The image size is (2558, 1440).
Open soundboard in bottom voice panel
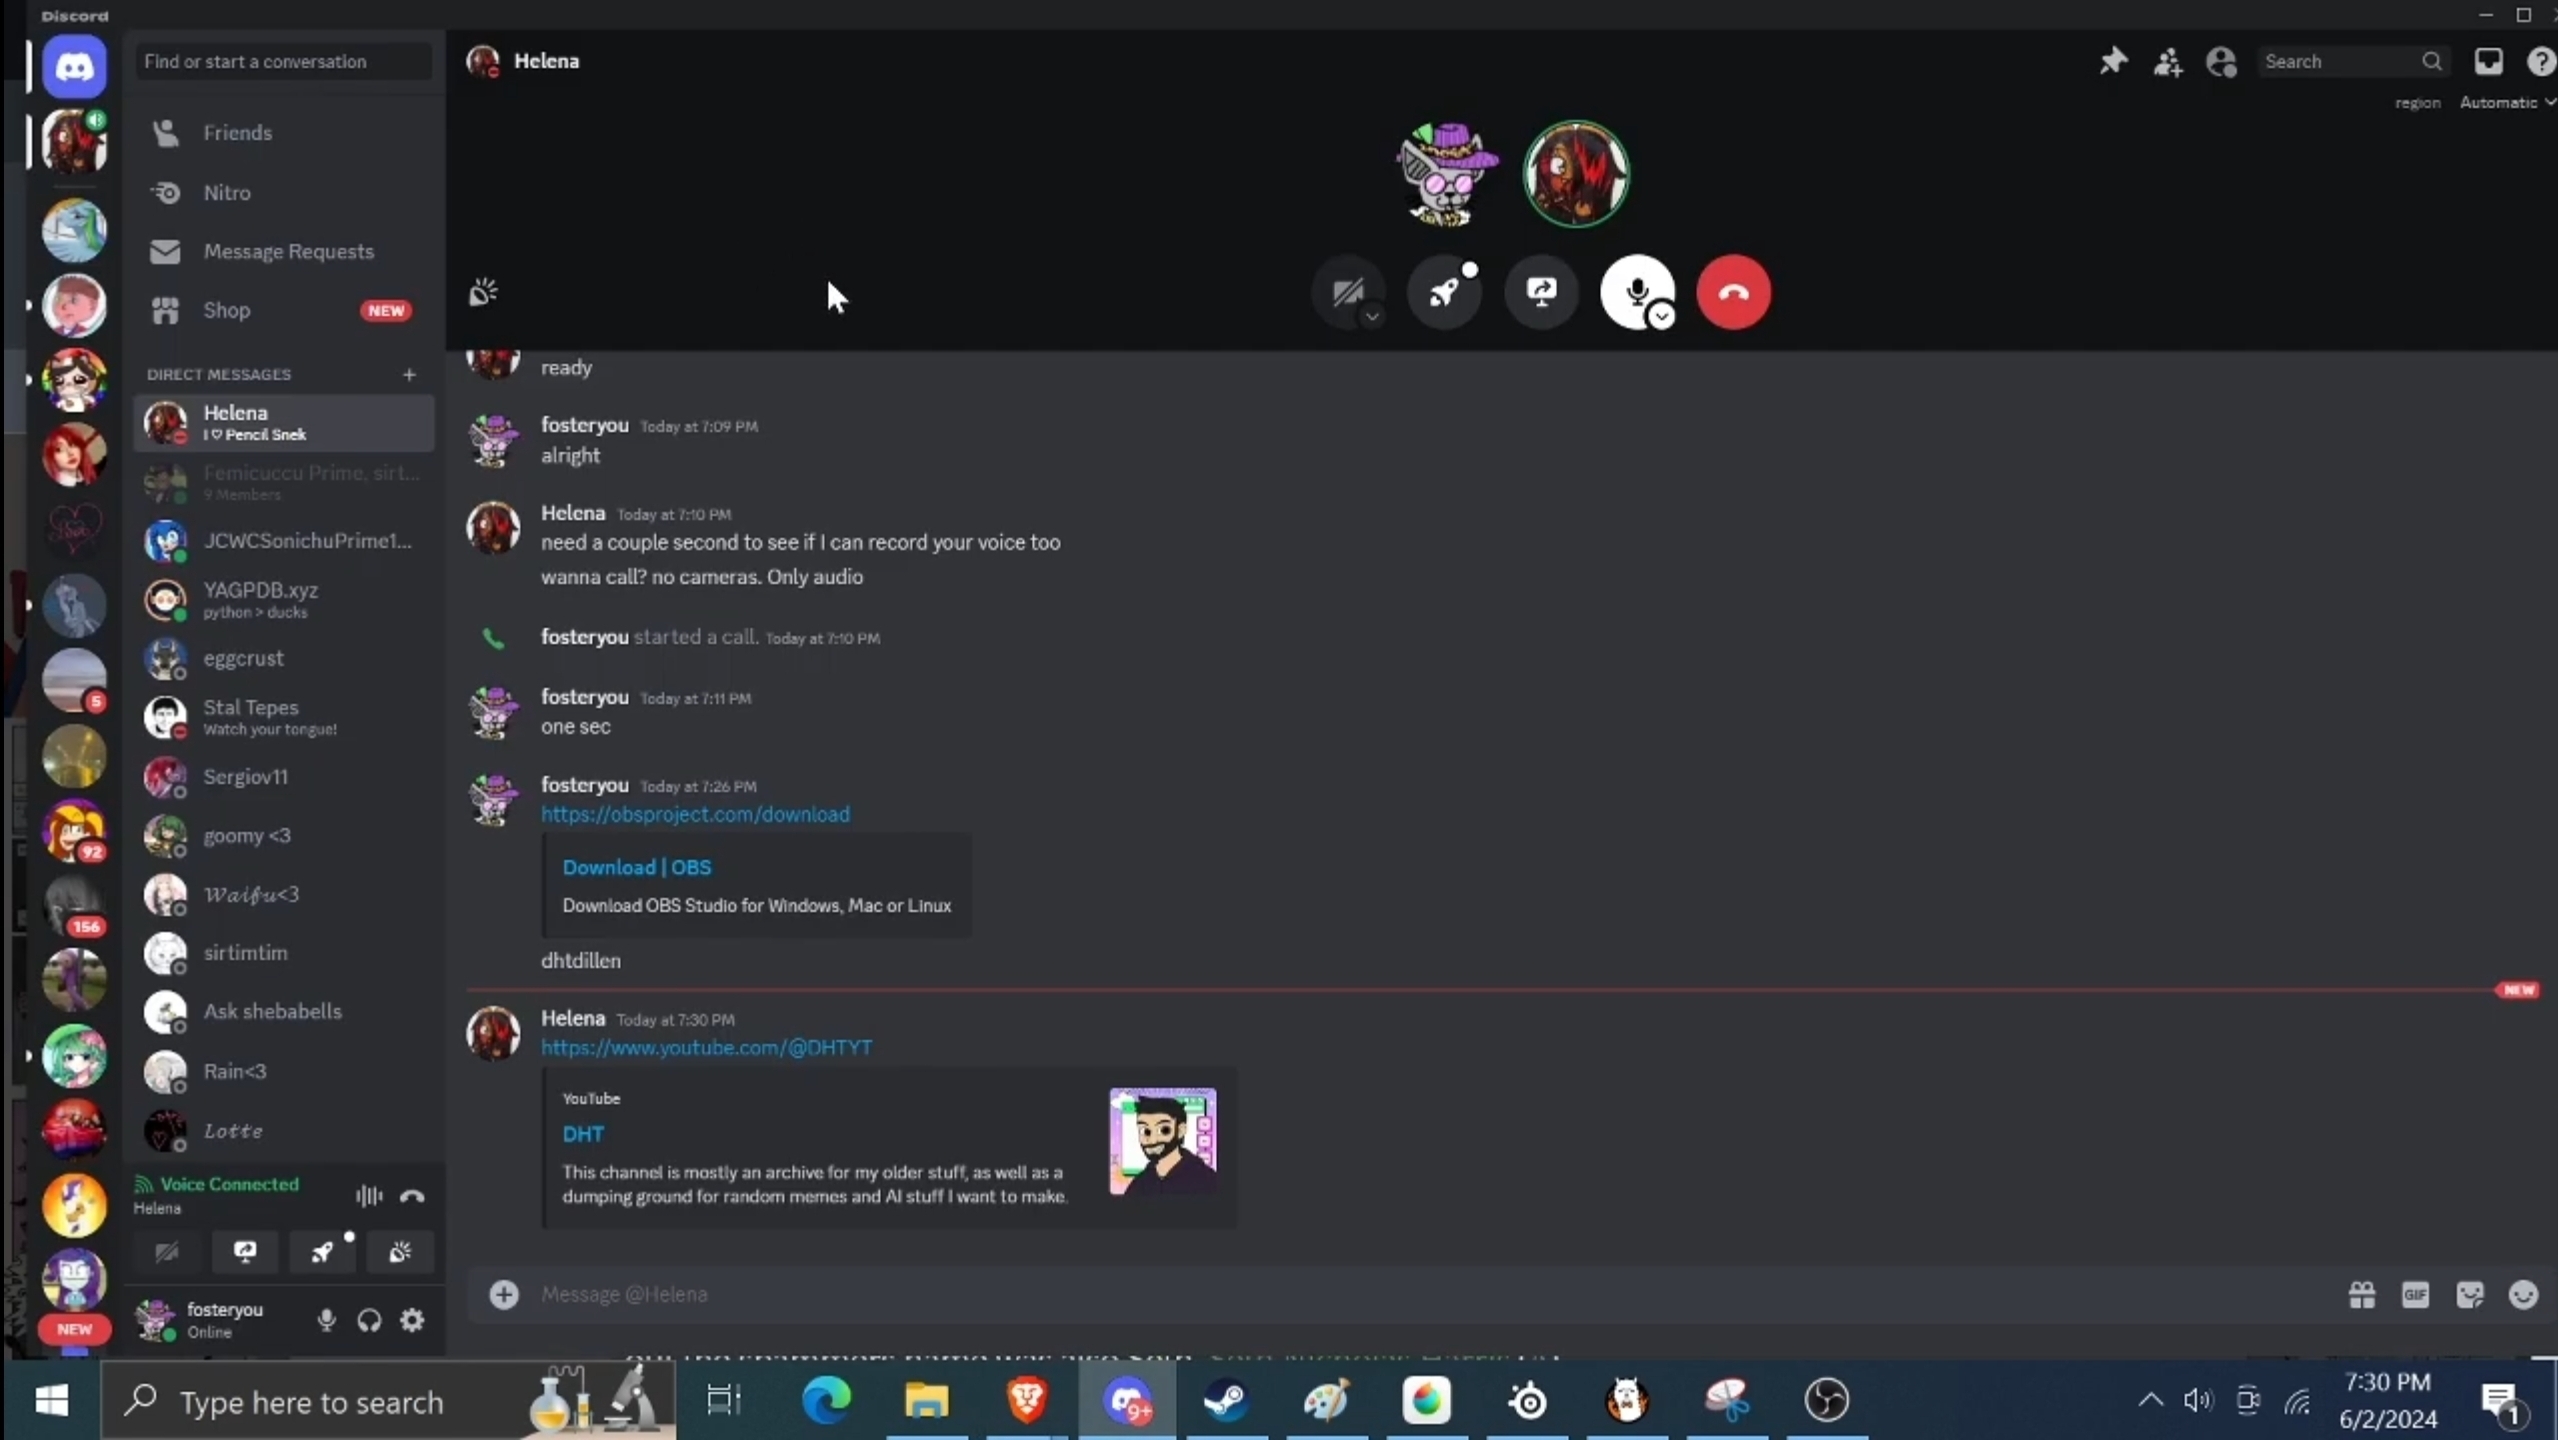click(x=400, y=1251)
